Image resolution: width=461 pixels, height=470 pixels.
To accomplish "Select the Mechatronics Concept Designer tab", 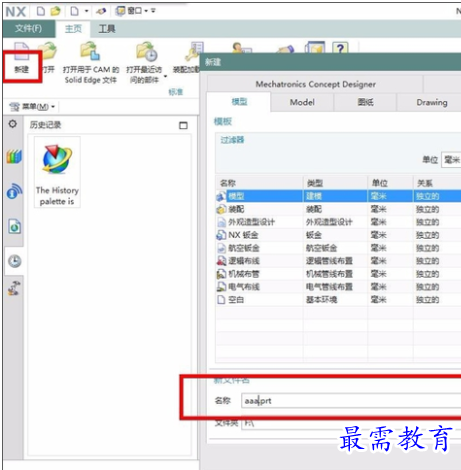I will [x=315, y=84].
